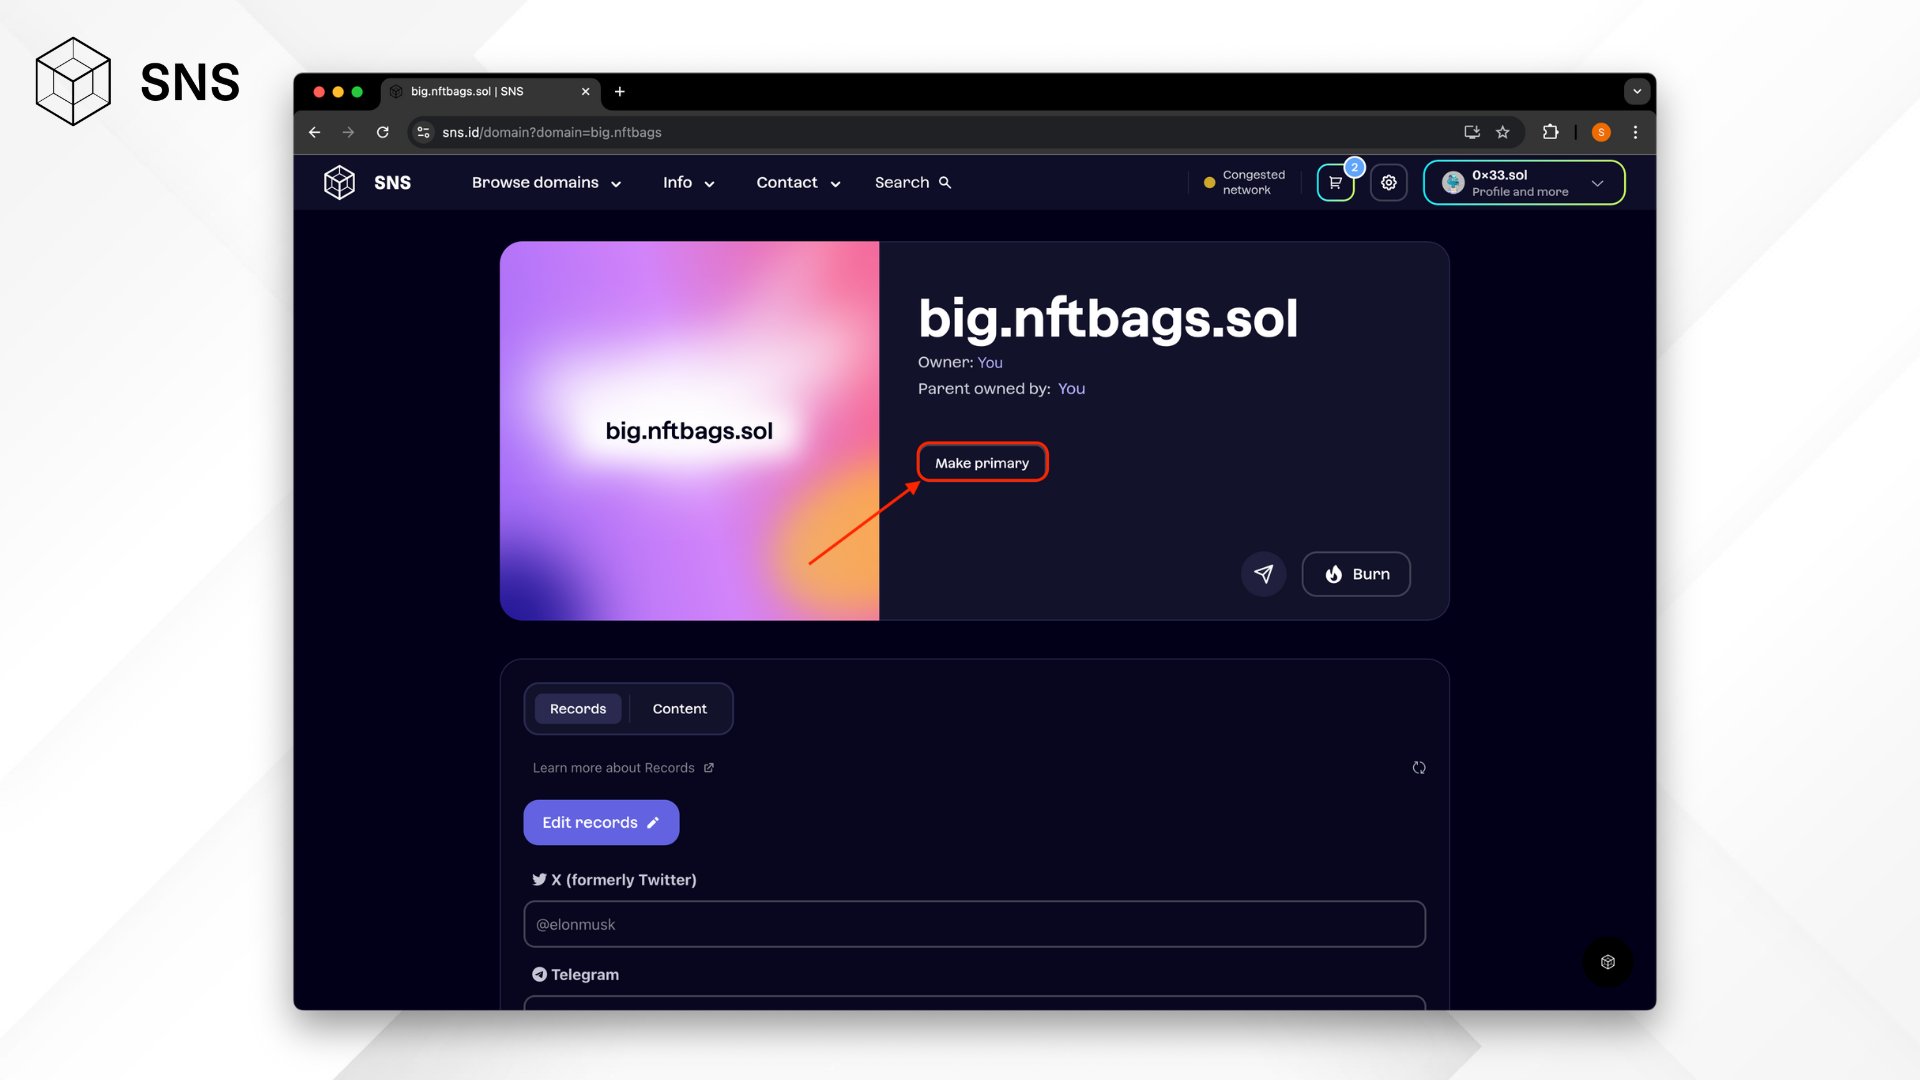1920x1080 pixels.
Task: Click the refresh records icon
Action: [x=1419, y=768]
